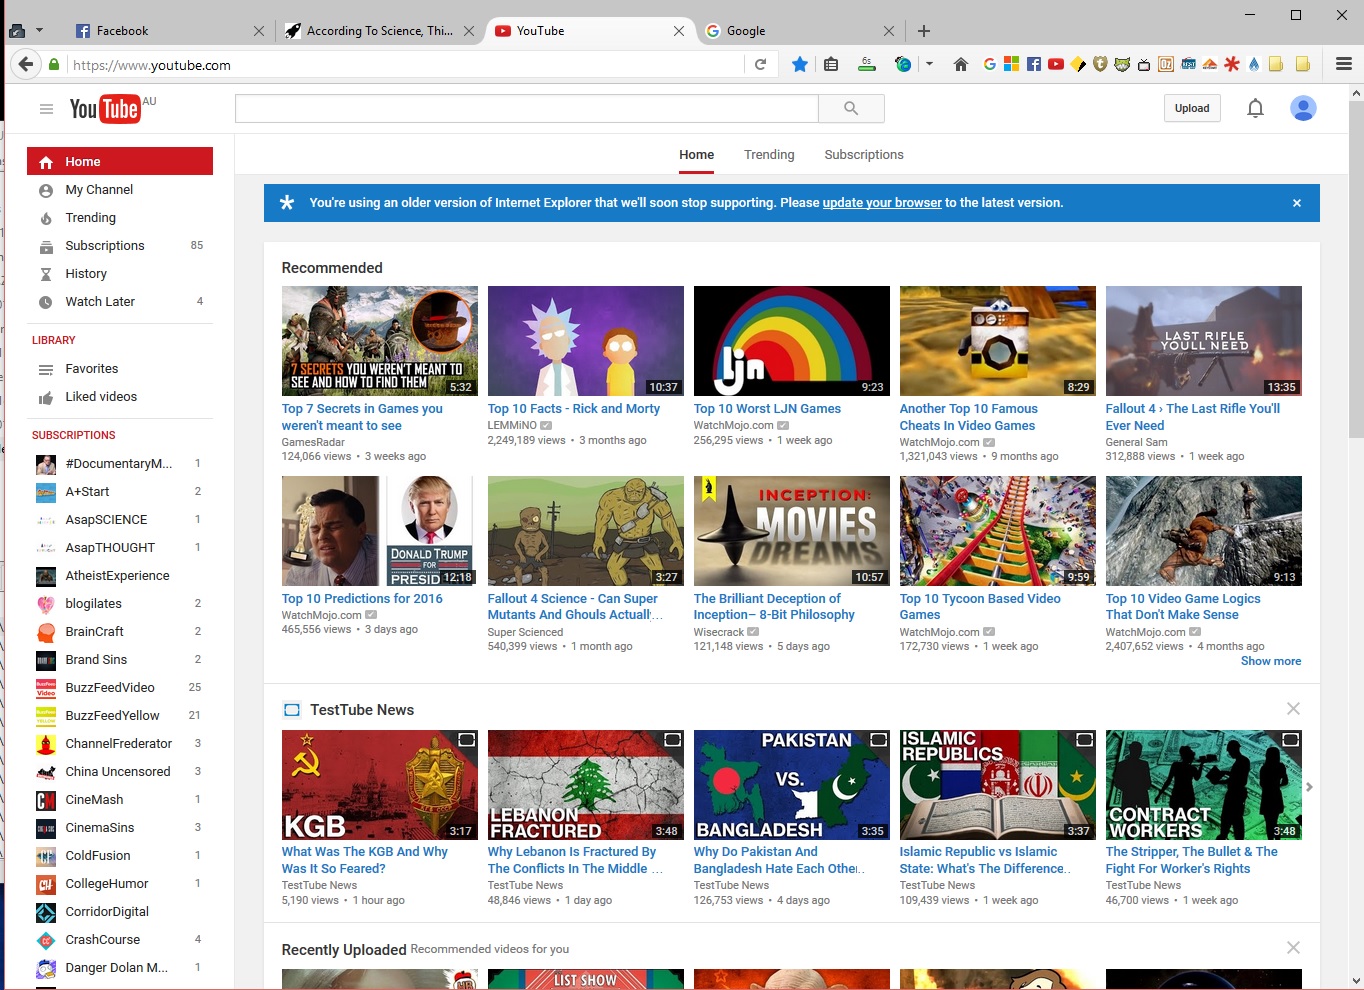Select the Home tab above the feed

(x=697, y=155)
